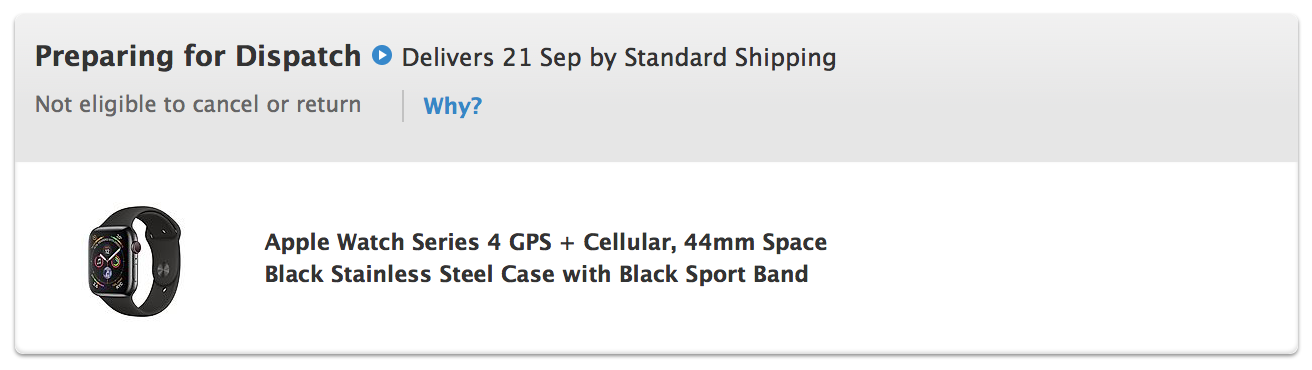Viewport: 1312px width, 370px height.
Task: Click the words 'cancel or return'
Action: click(x=277, y=104)
